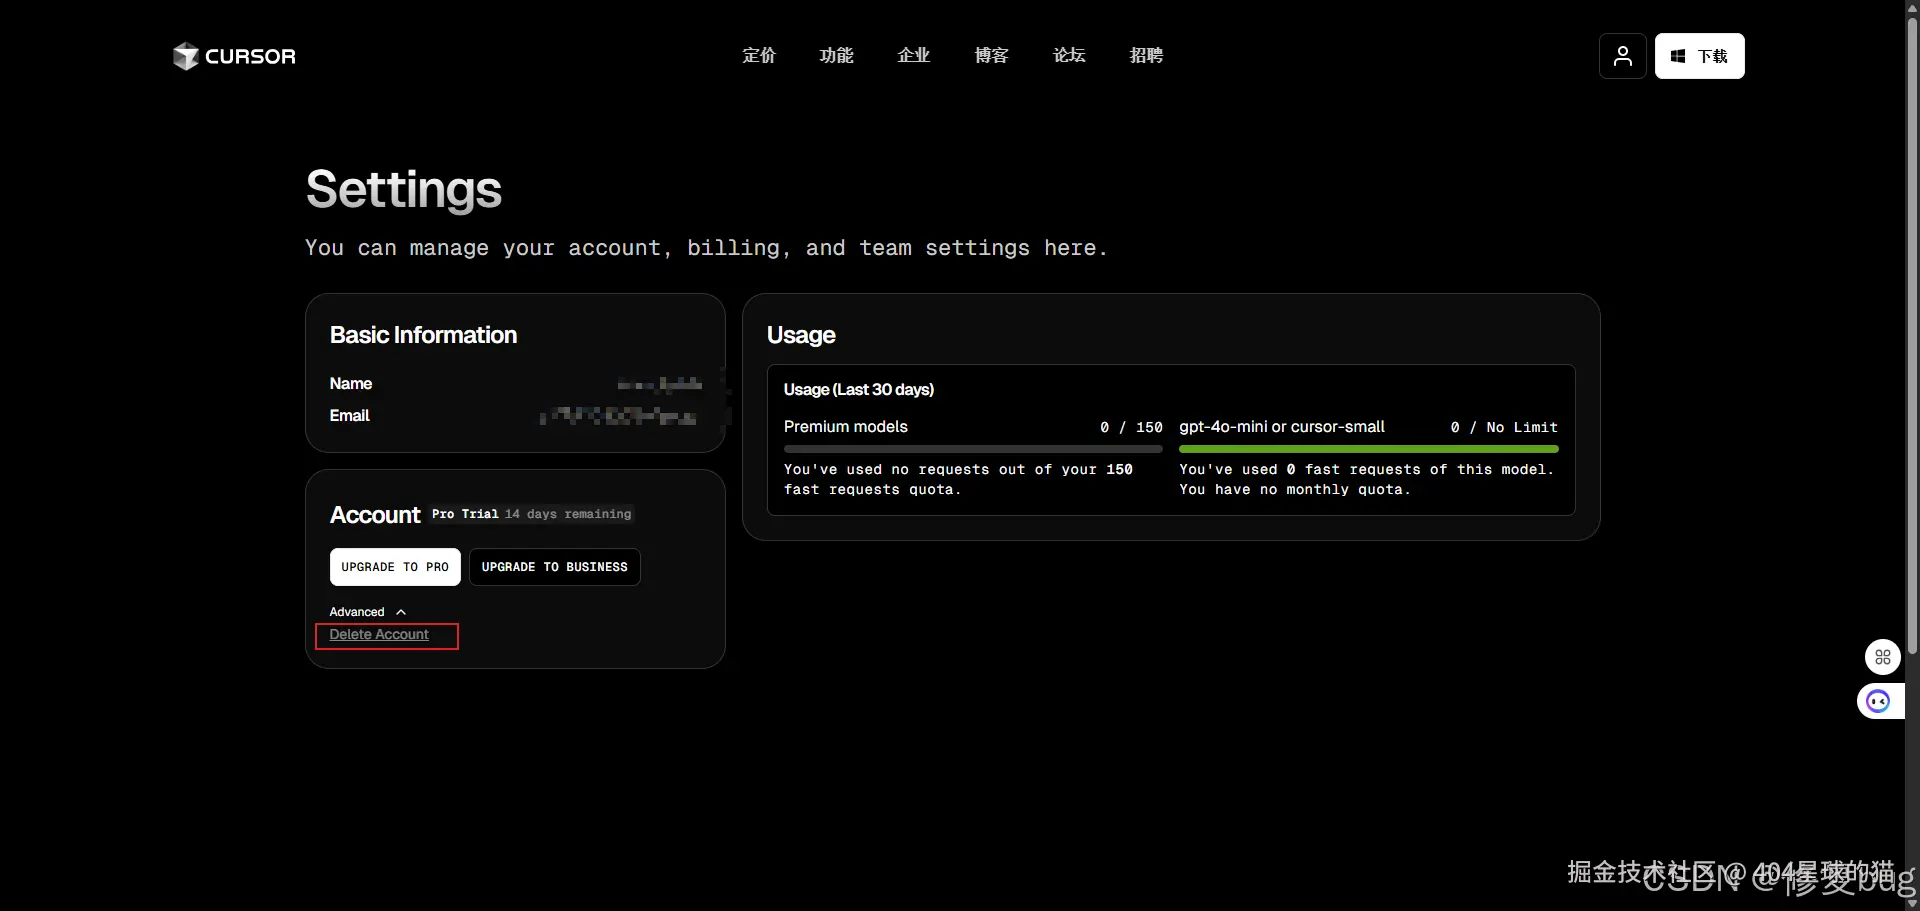
Task: Click the 下载 download button
Action: (1699, 56)
